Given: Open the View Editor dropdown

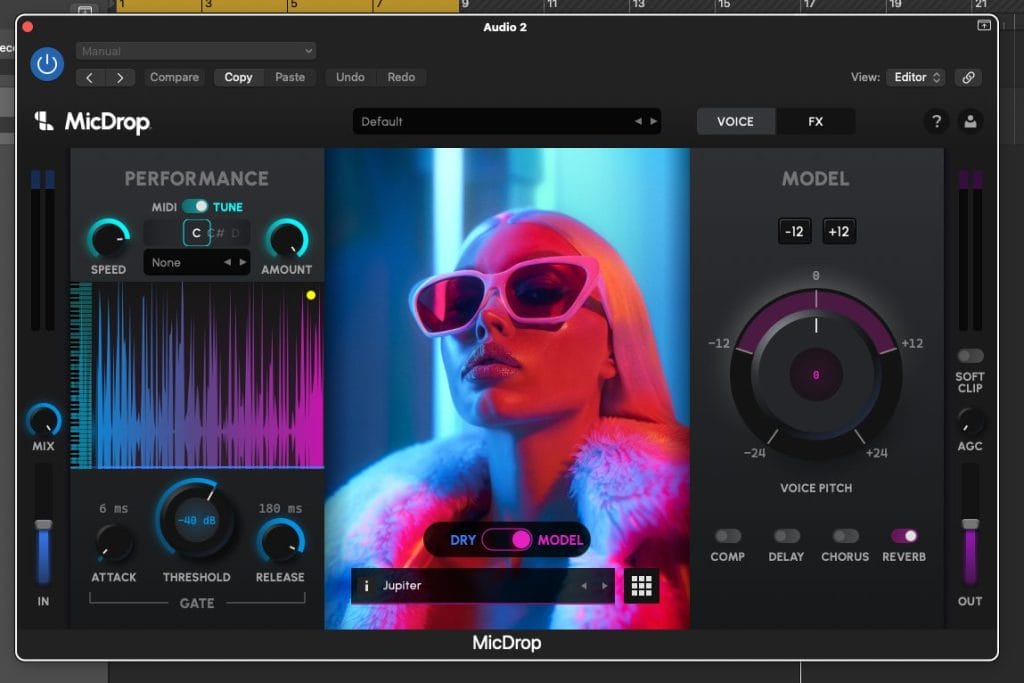Looking at the screenshot, I should pos(915,77).
